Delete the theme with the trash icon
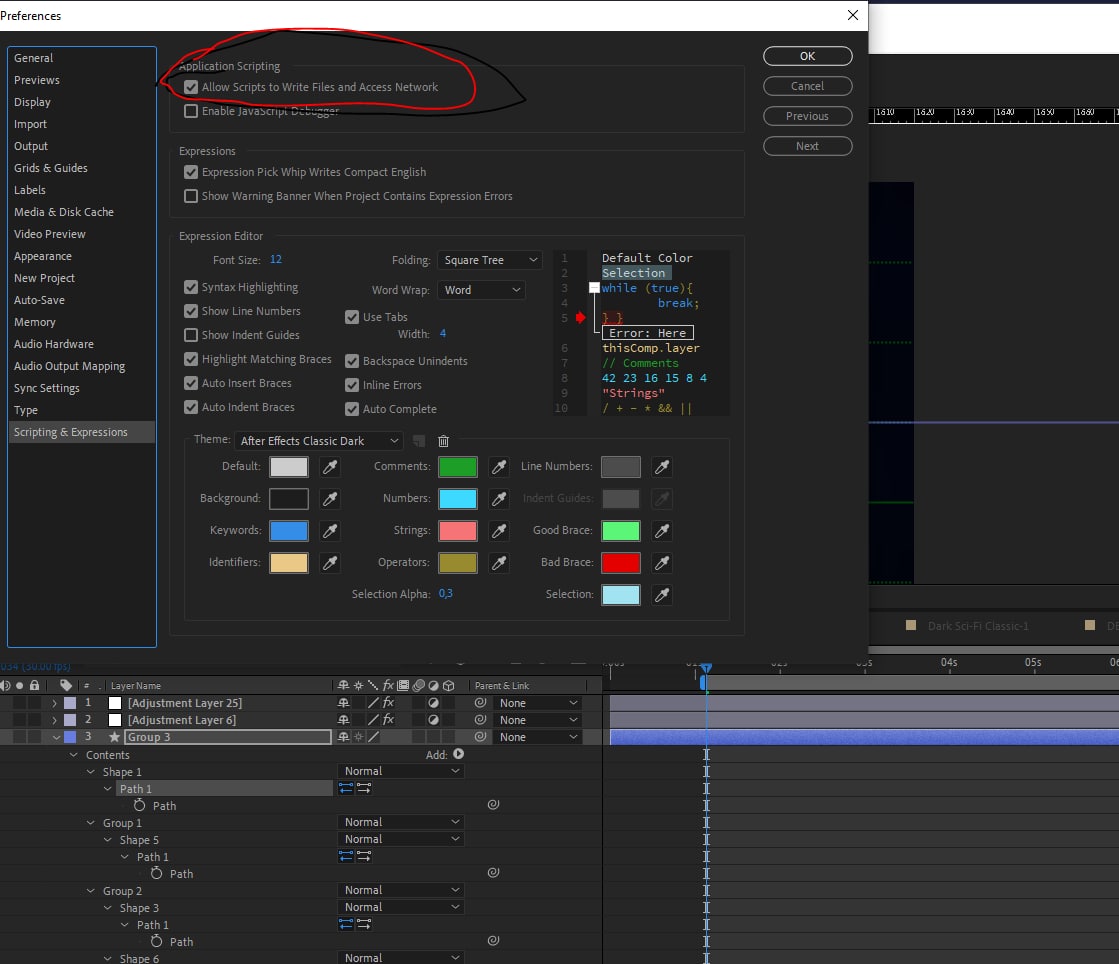 tap(443, 441)
